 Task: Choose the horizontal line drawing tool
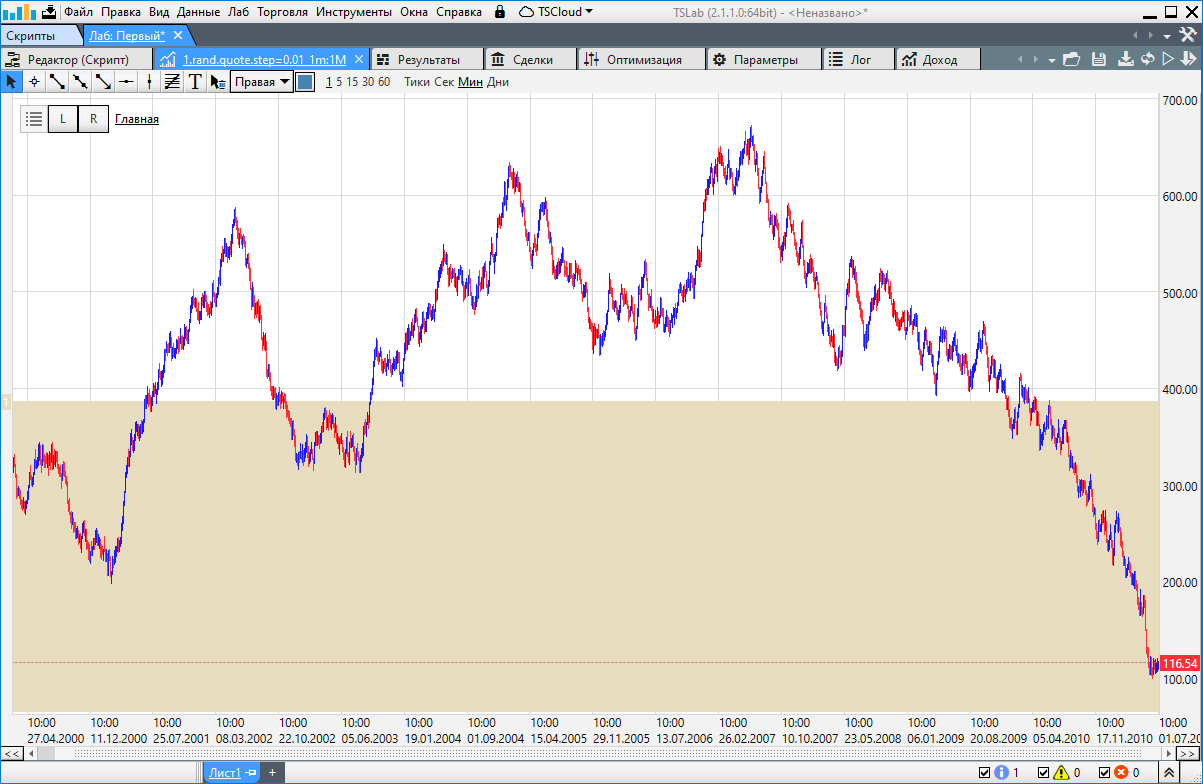tap(126, 82)
